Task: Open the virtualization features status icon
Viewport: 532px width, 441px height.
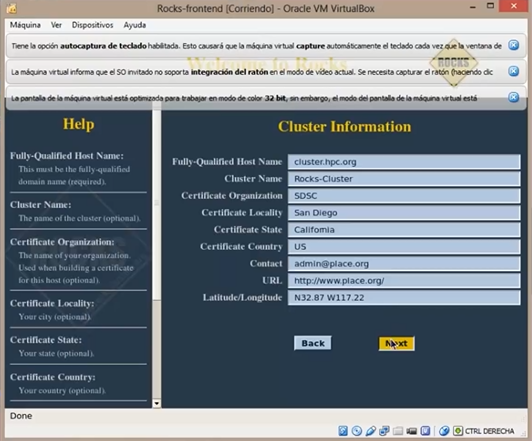Action: (425, 431)
